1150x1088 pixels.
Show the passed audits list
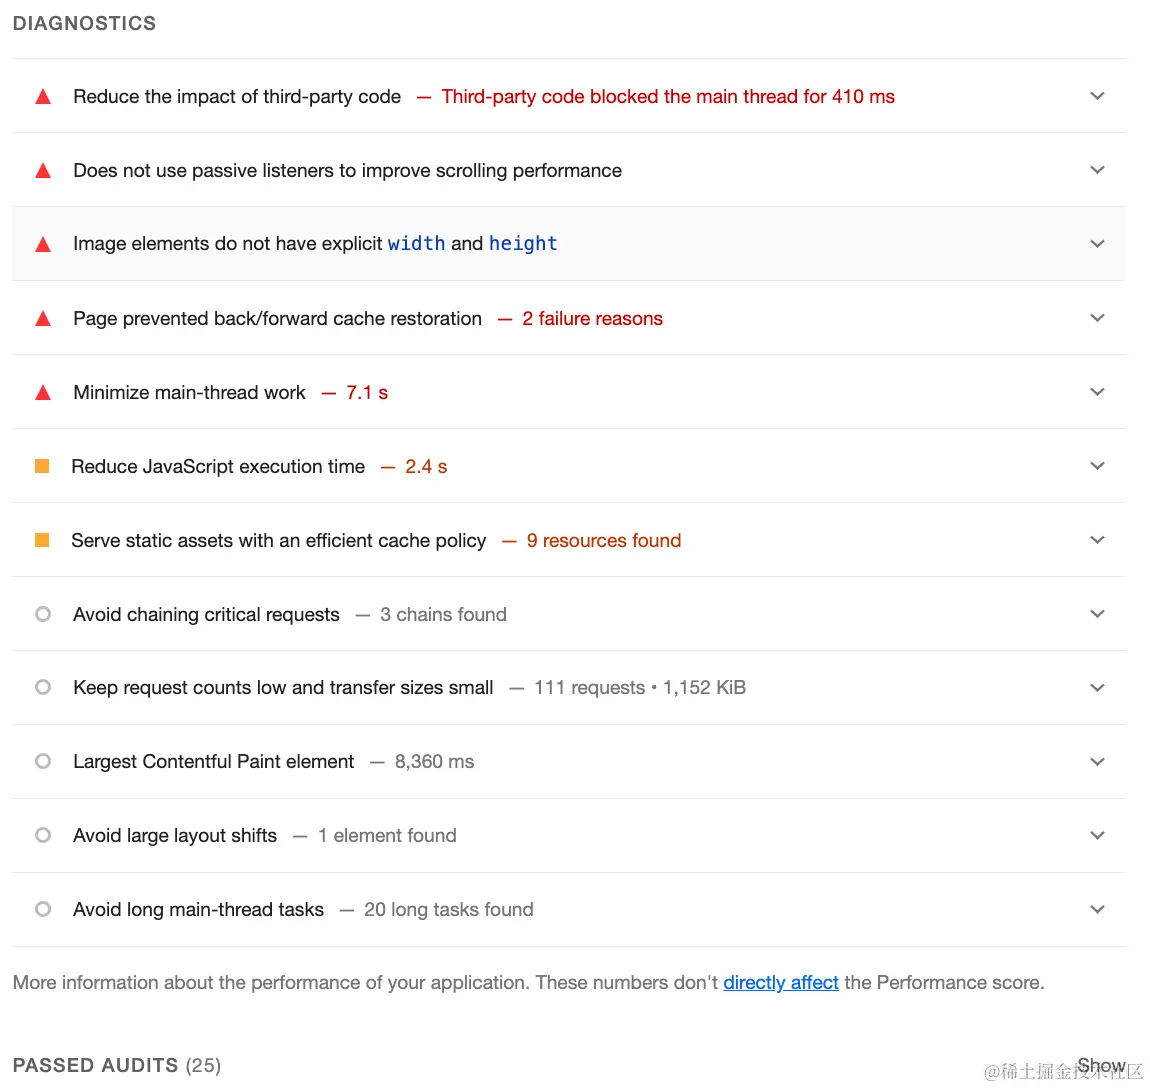tap(1101, 1066)
